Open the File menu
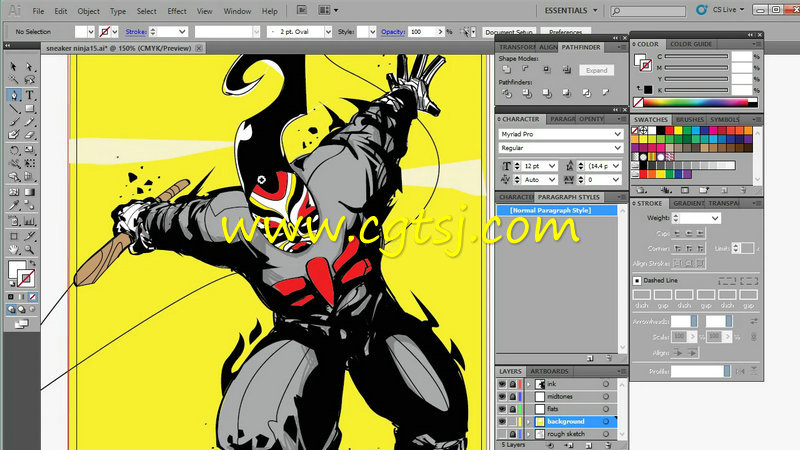 click(x=38, y=11)
